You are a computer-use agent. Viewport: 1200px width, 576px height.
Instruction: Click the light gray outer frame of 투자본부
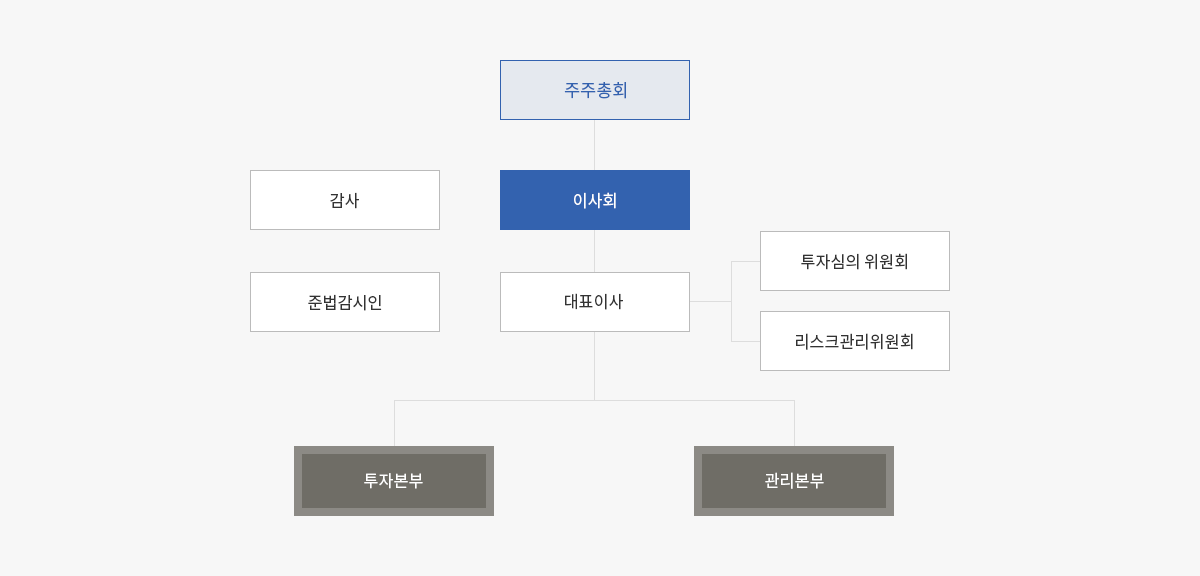tap(298, 481)
